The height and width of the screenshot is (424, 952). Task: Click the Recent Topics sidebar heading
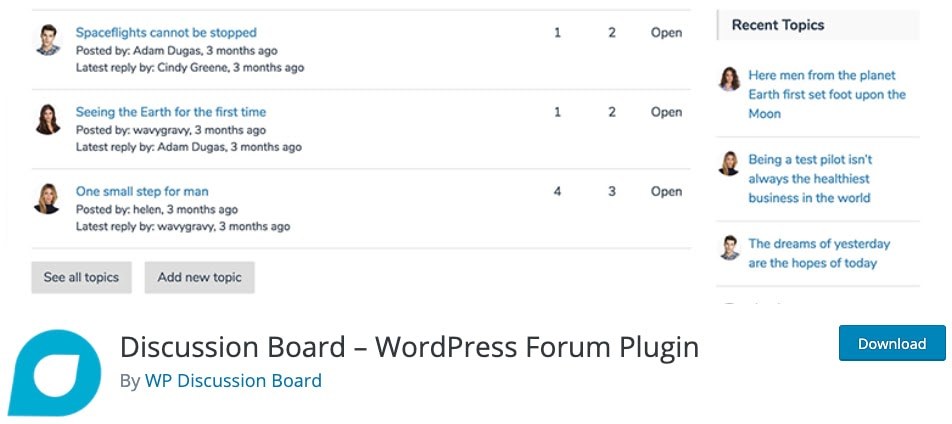pyautogui.click(x=778, y=25)
